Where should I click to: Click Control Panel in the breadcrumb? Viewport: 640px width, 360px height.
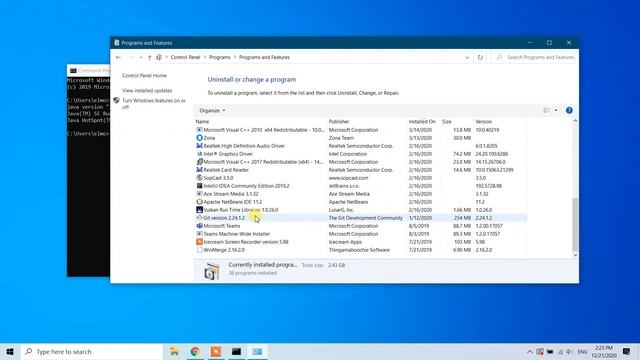tap(185, 58)
